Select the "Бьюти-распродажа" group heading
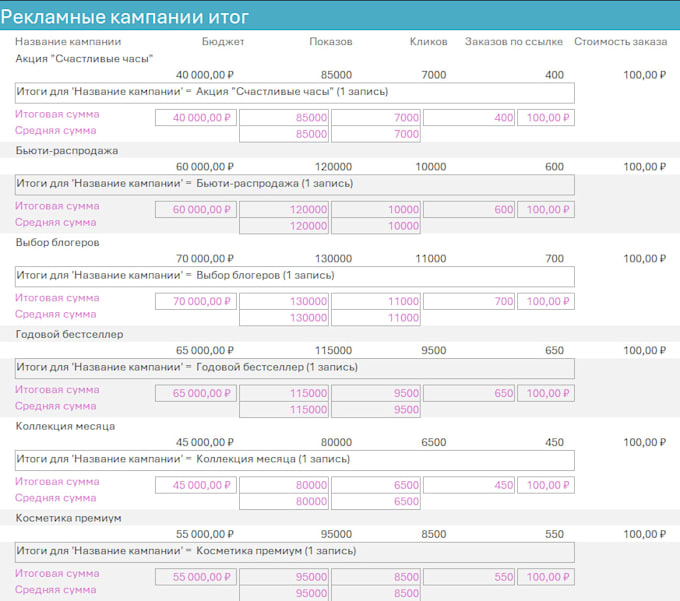This screenshot has height=601, width=680. [x=67, y=150]
